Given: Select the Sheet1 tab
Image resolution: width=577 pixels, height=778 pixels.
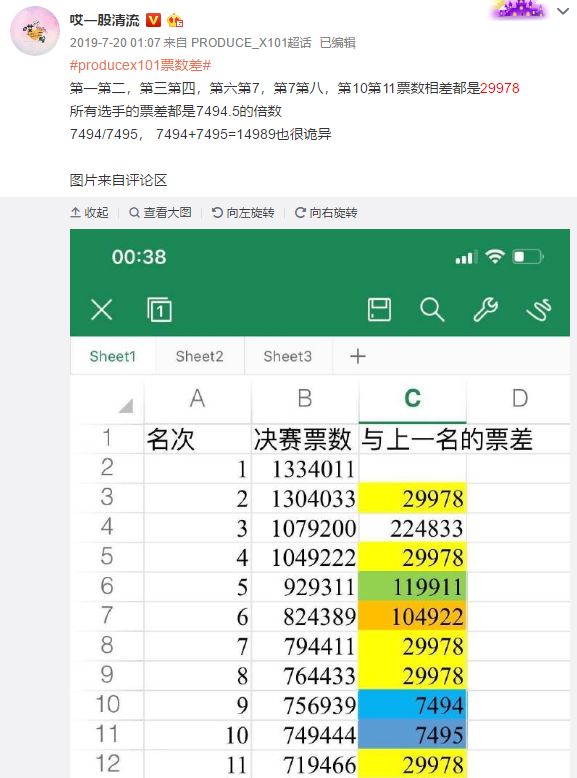Looking at the screenshot, I should 113,356.
